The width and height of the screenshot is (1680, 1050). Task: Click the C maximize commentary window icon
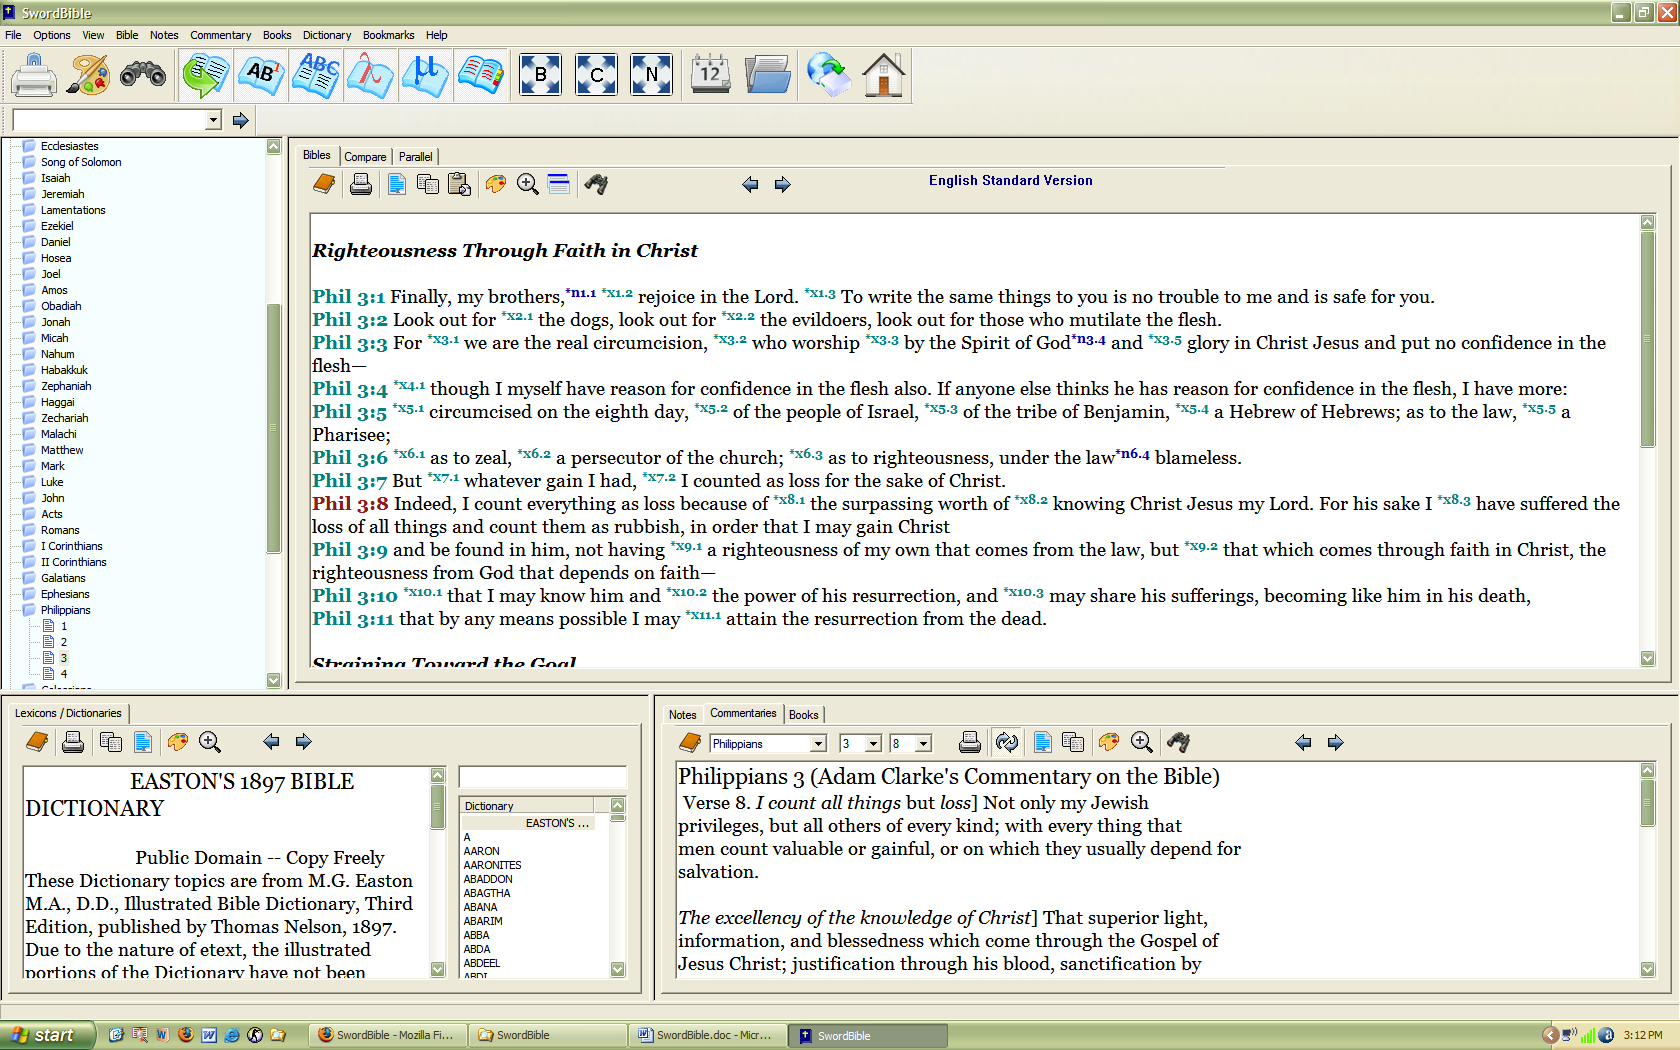[x=596, y=75]
